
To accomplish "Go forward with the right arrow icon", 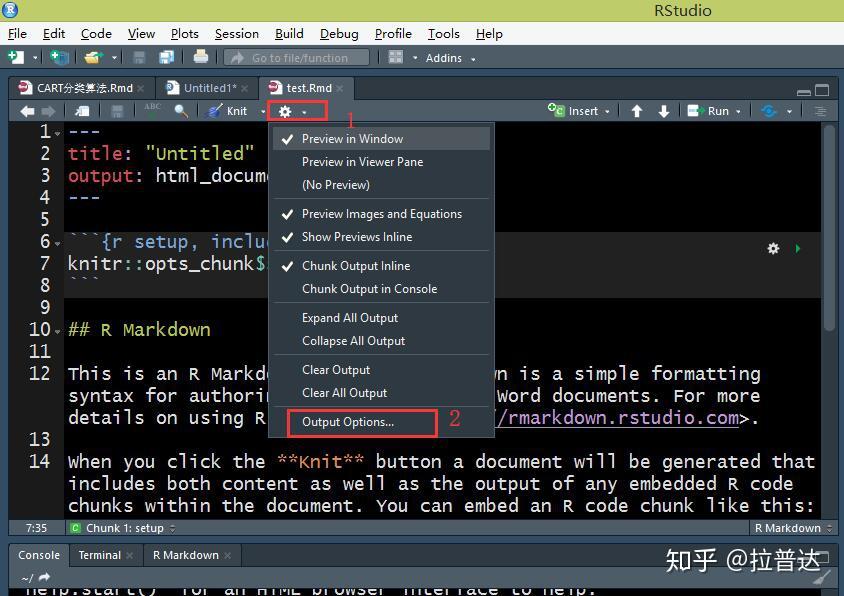I will coord(48,111).
